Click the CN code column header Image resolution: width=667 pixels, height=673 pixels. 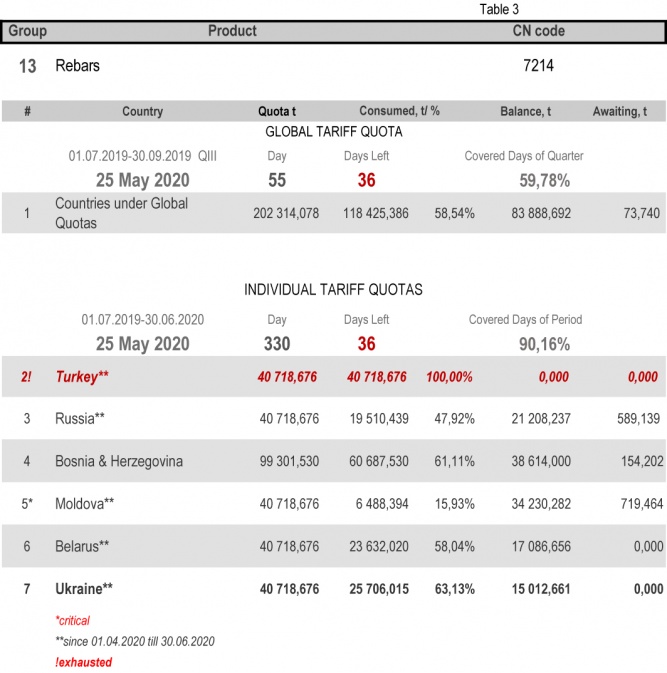tap(538, 31)
